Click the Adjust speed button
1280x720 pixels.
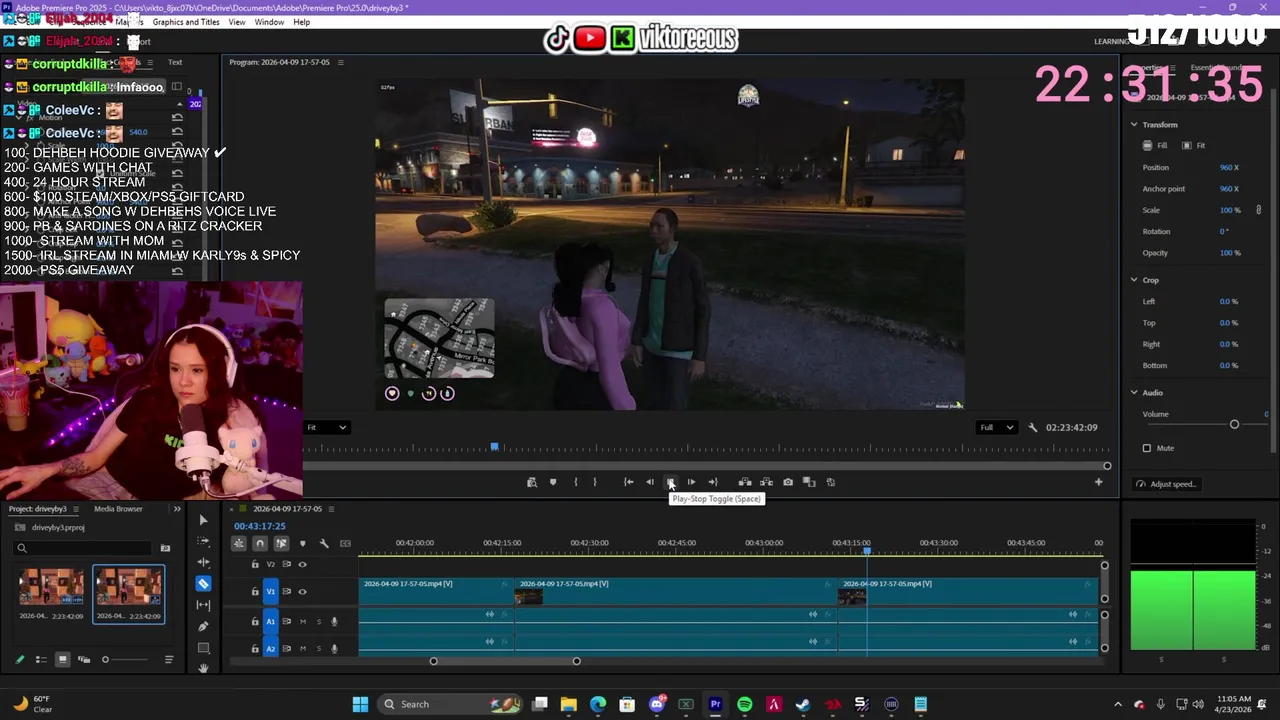point(1166,484)
